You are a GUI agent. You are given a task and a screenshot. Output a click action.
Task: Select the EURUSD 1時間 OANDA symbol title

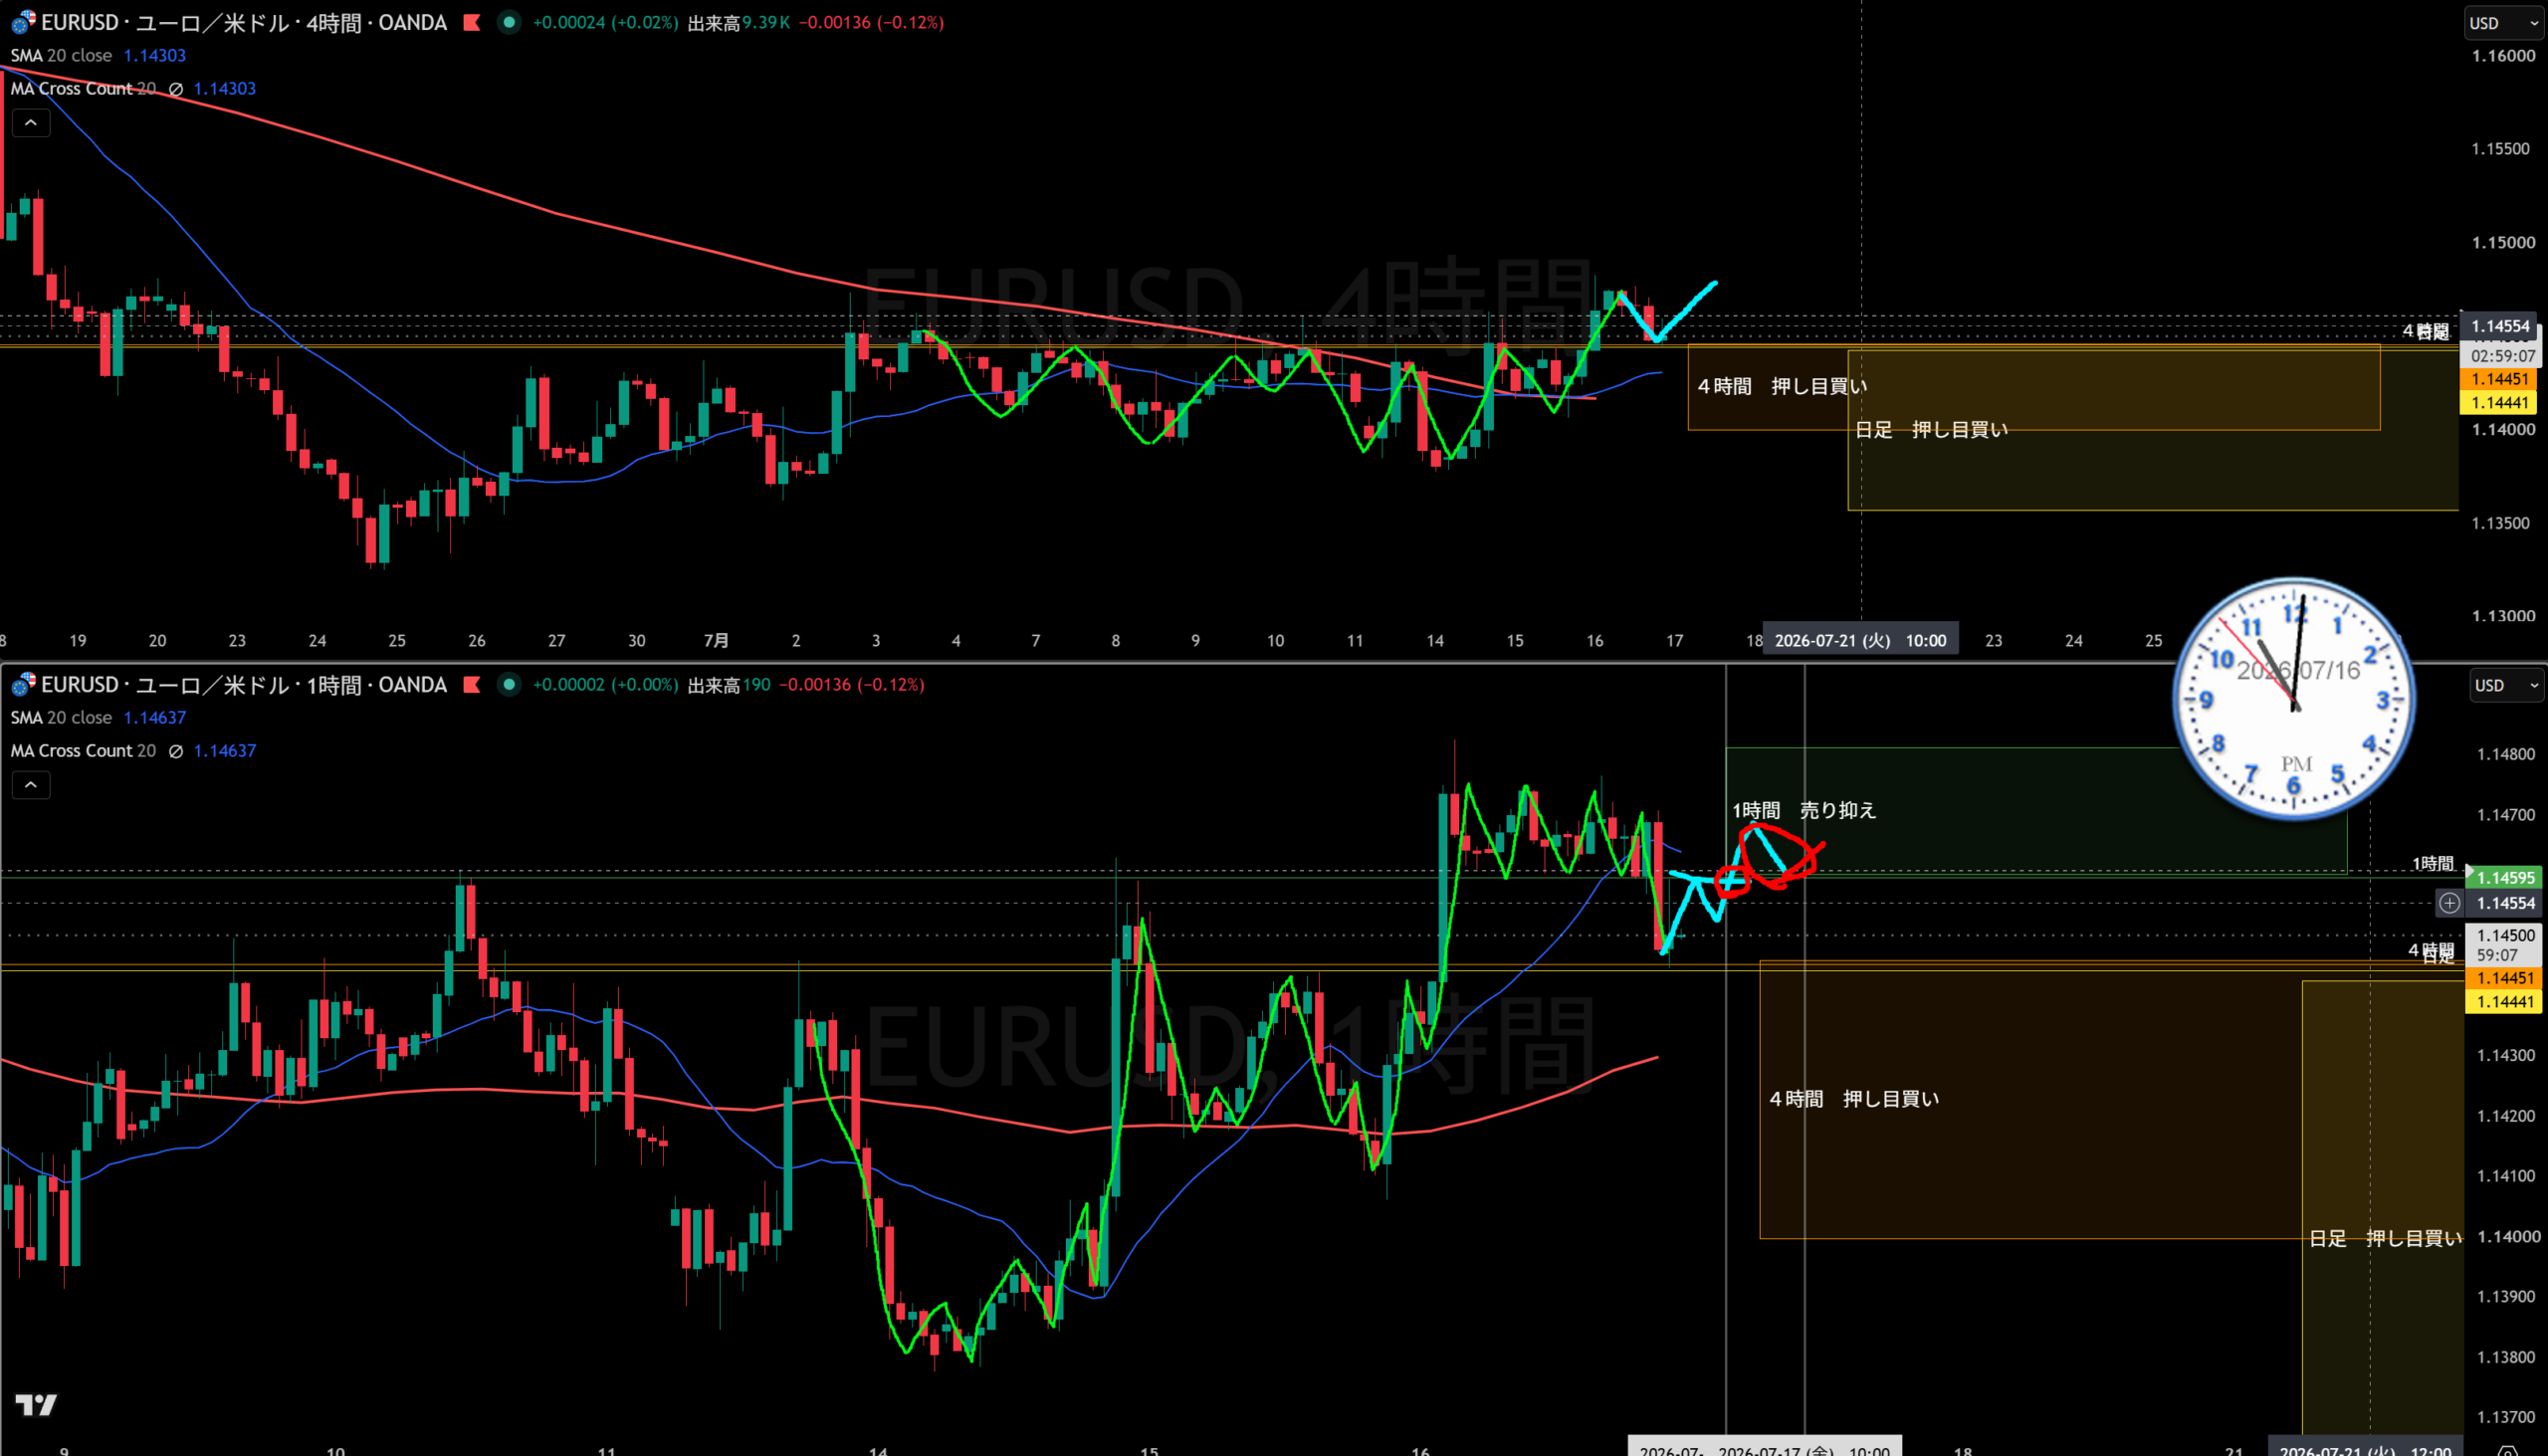pos(244,685)
